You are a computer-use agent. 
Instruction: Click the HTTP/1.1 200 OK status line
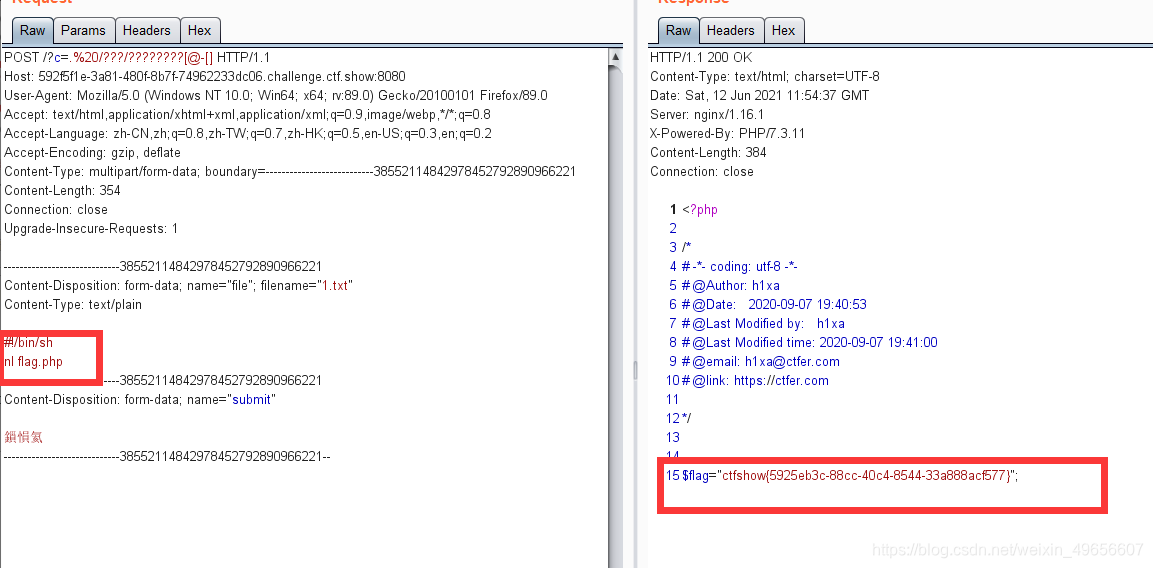[701, 57]
